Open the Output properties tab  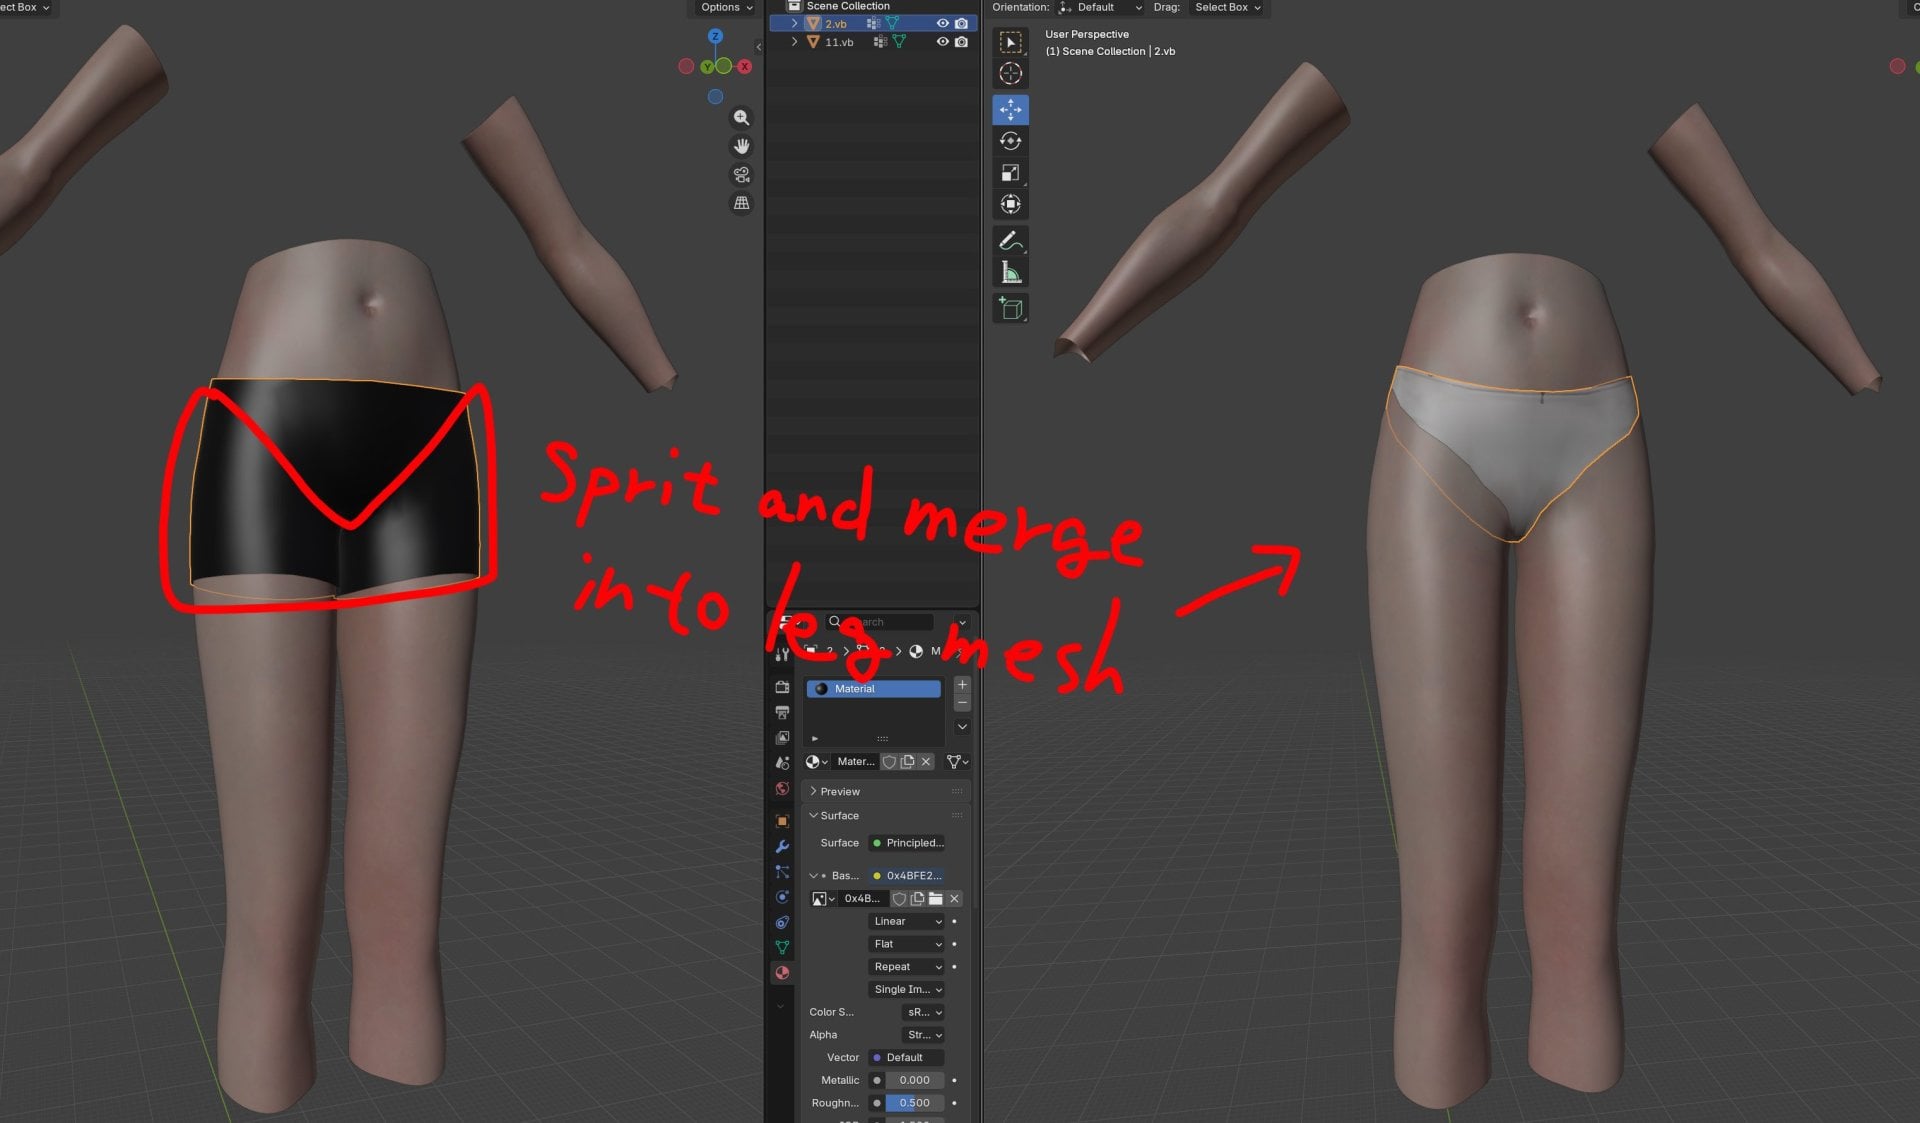(782, 712)
